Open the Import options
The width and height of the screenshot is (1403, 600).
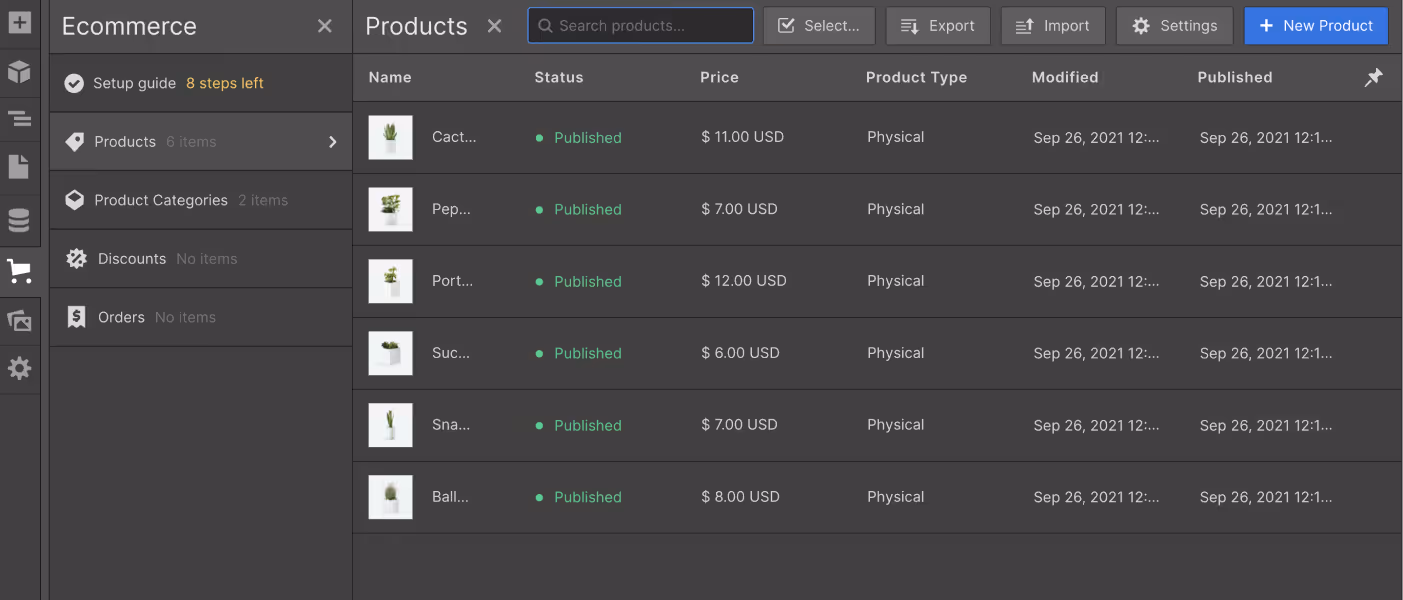pyautogui.click(x=1053, y=25)
